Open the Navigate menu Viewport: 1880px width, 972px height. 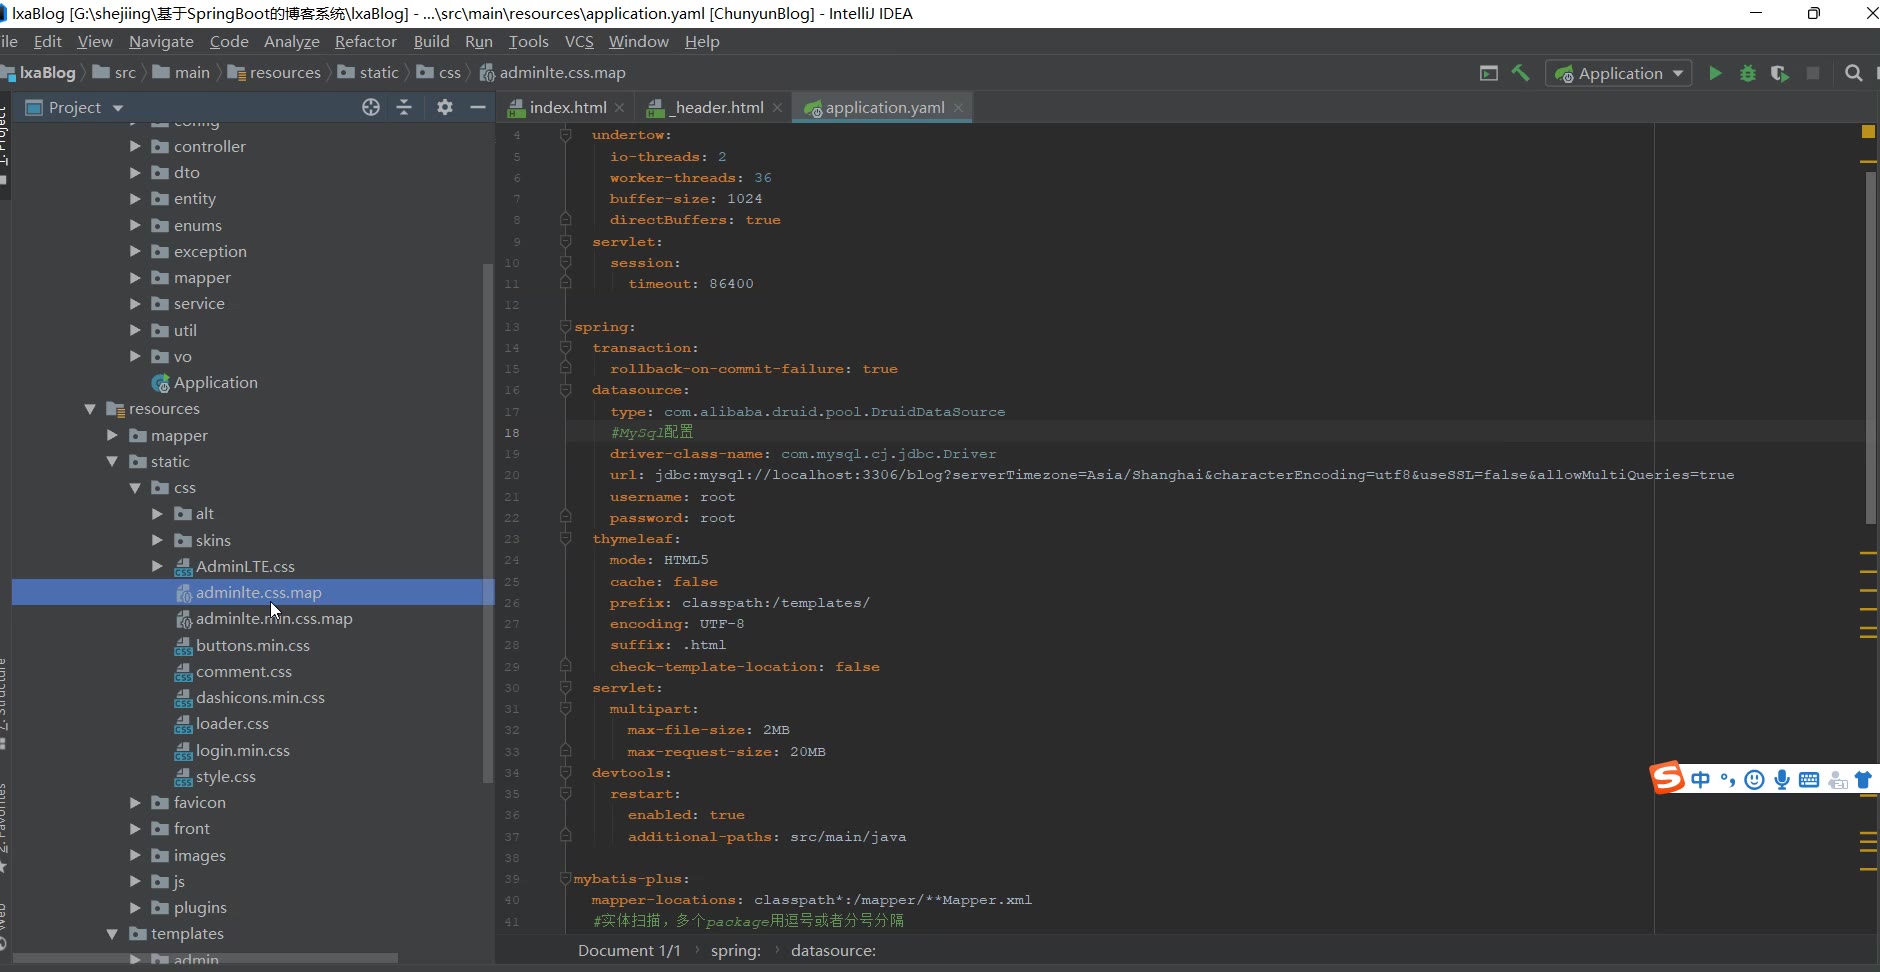tap(161, 41)
